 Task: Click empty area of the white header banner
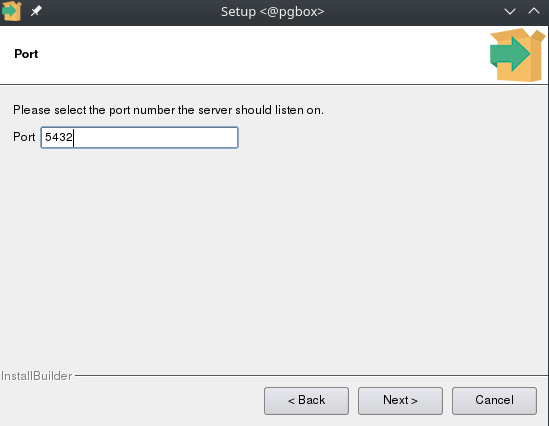coord(245,55)
